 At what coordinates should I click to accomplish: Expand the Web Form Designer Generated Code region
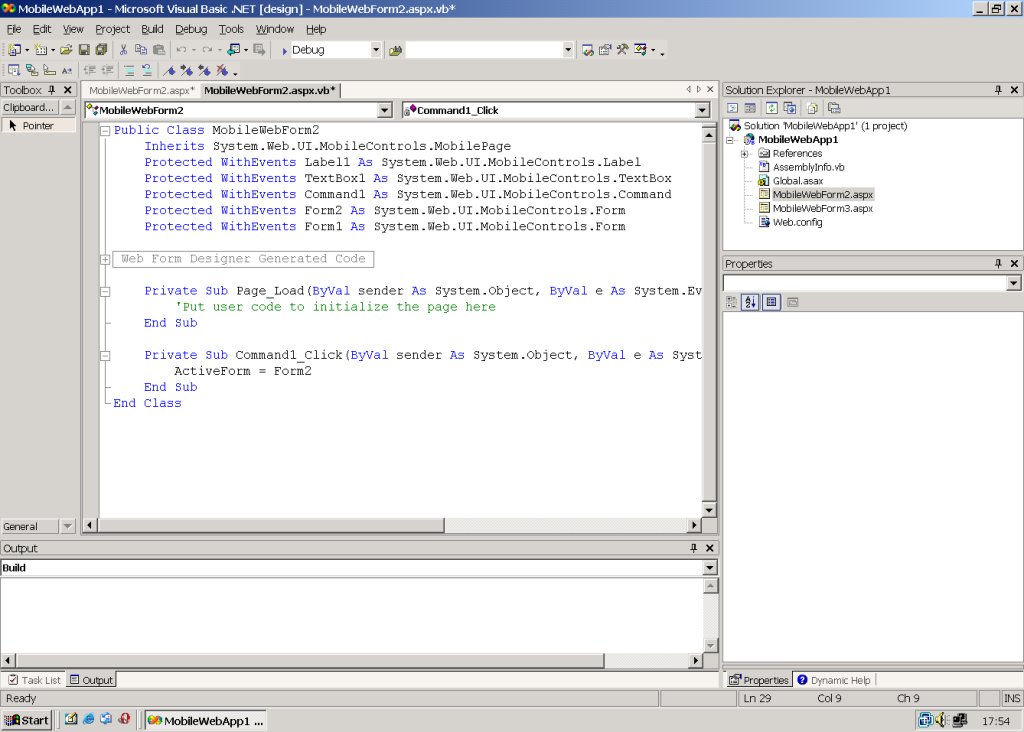(104, 259)
